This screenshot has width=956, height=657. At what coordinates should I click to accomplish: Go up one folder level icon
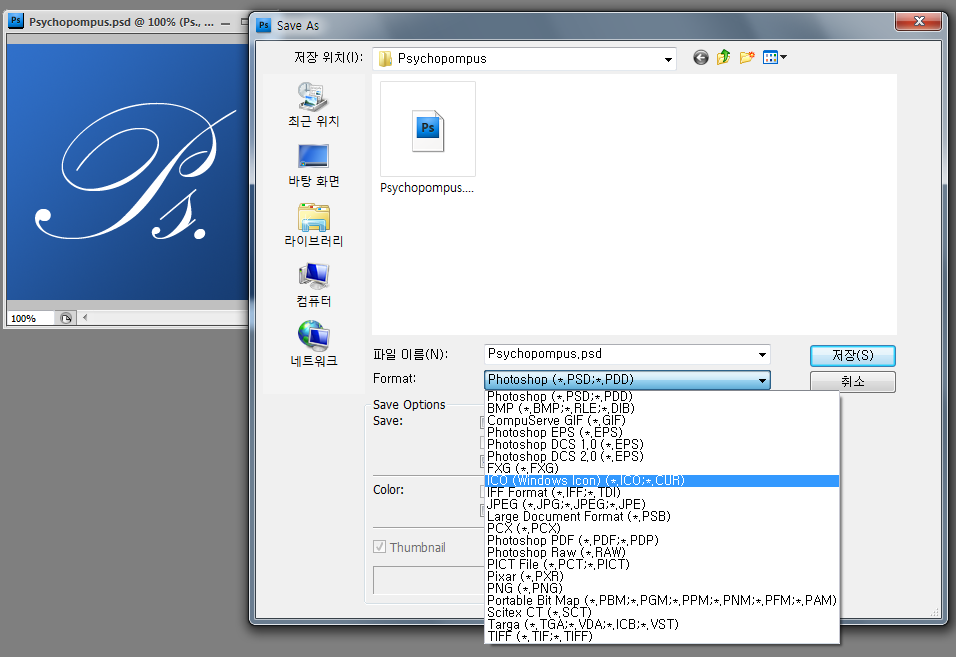(x=724, y=57)
